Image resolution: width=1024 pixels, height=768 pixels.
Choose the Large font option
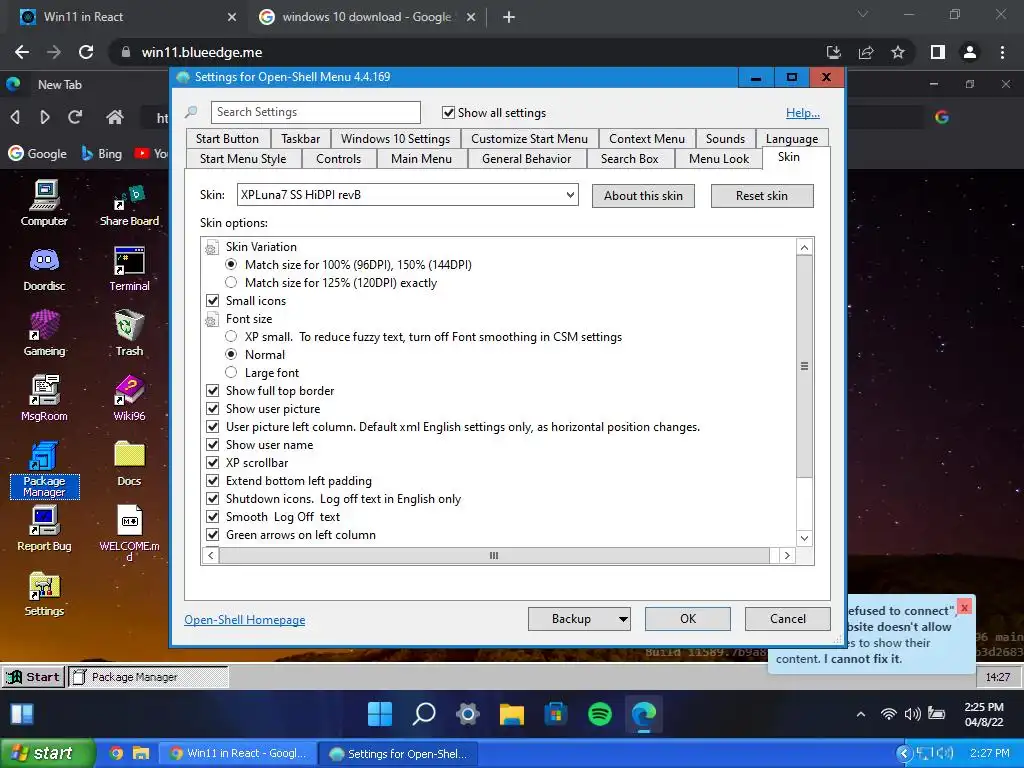(x=231, y=372)
